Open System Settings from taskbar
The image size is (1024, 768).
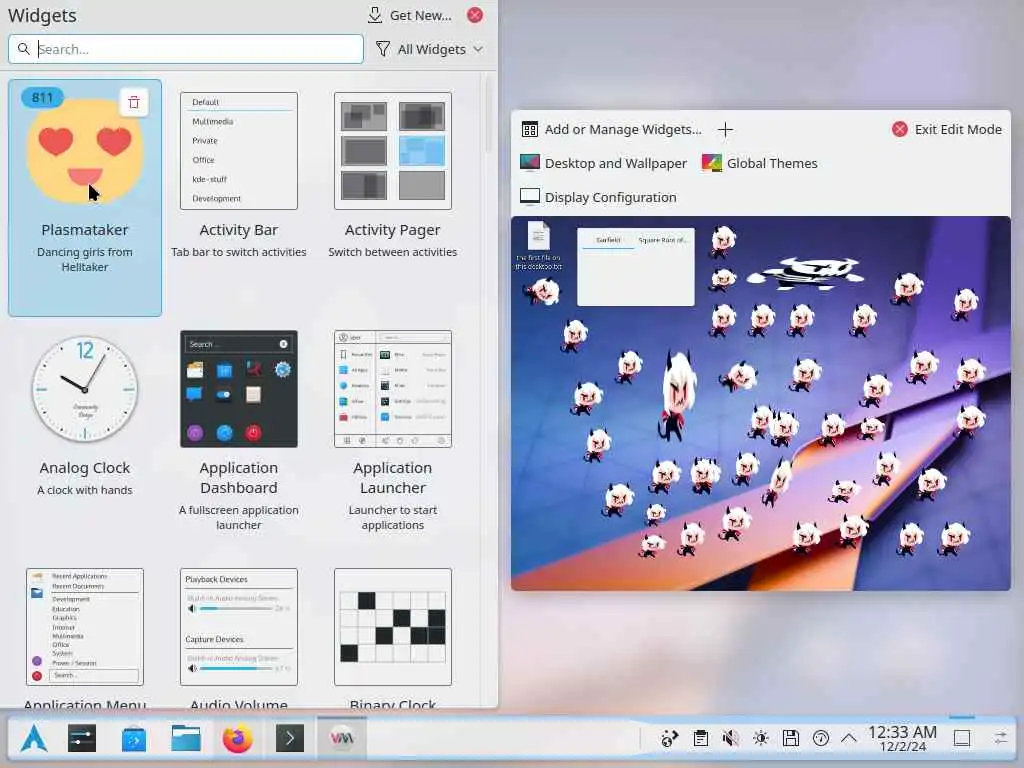coord(82,739)
